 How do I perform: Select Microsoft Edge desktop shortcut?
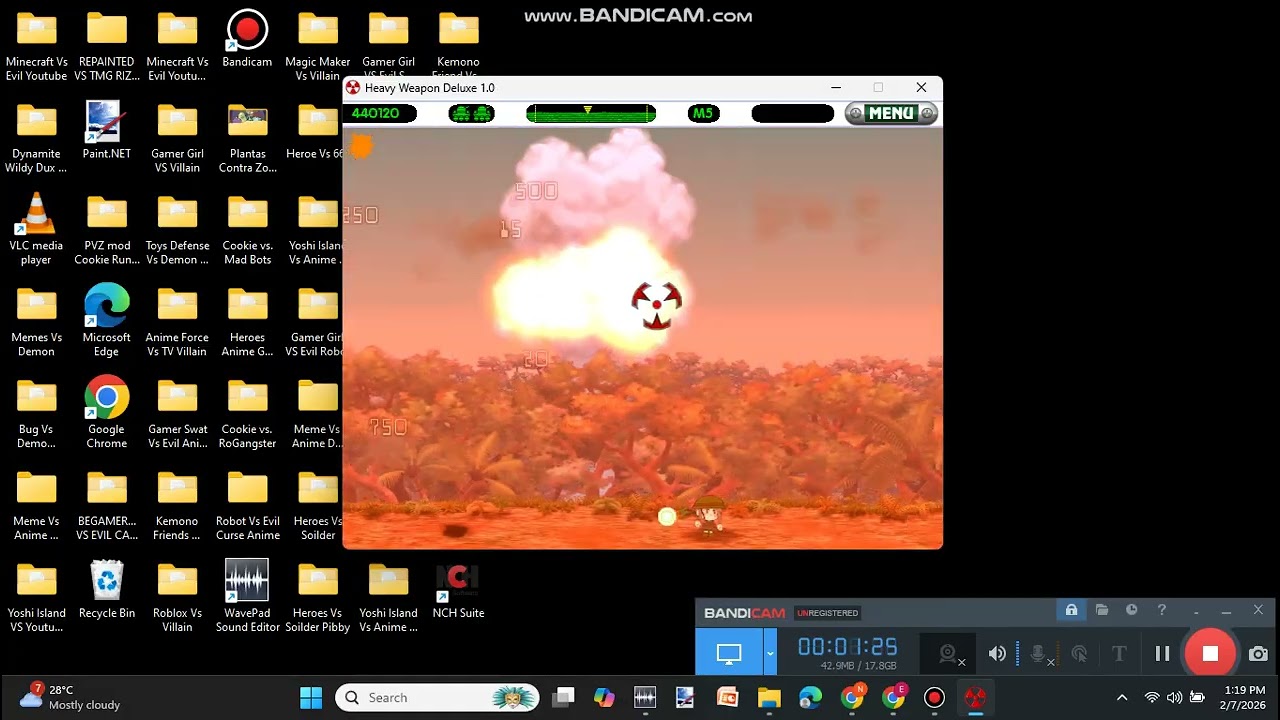pyautogui.click(x=107, y=320)
